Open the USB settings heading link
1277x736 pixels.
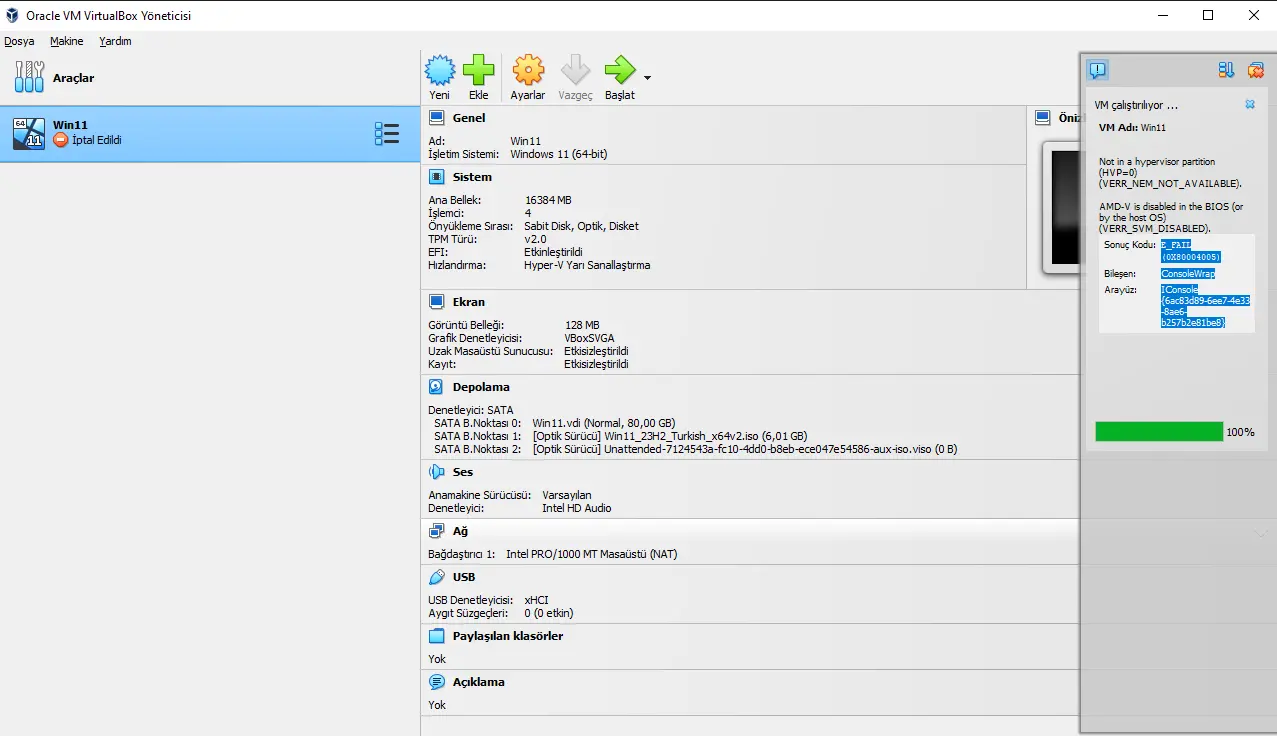[464, 577]
